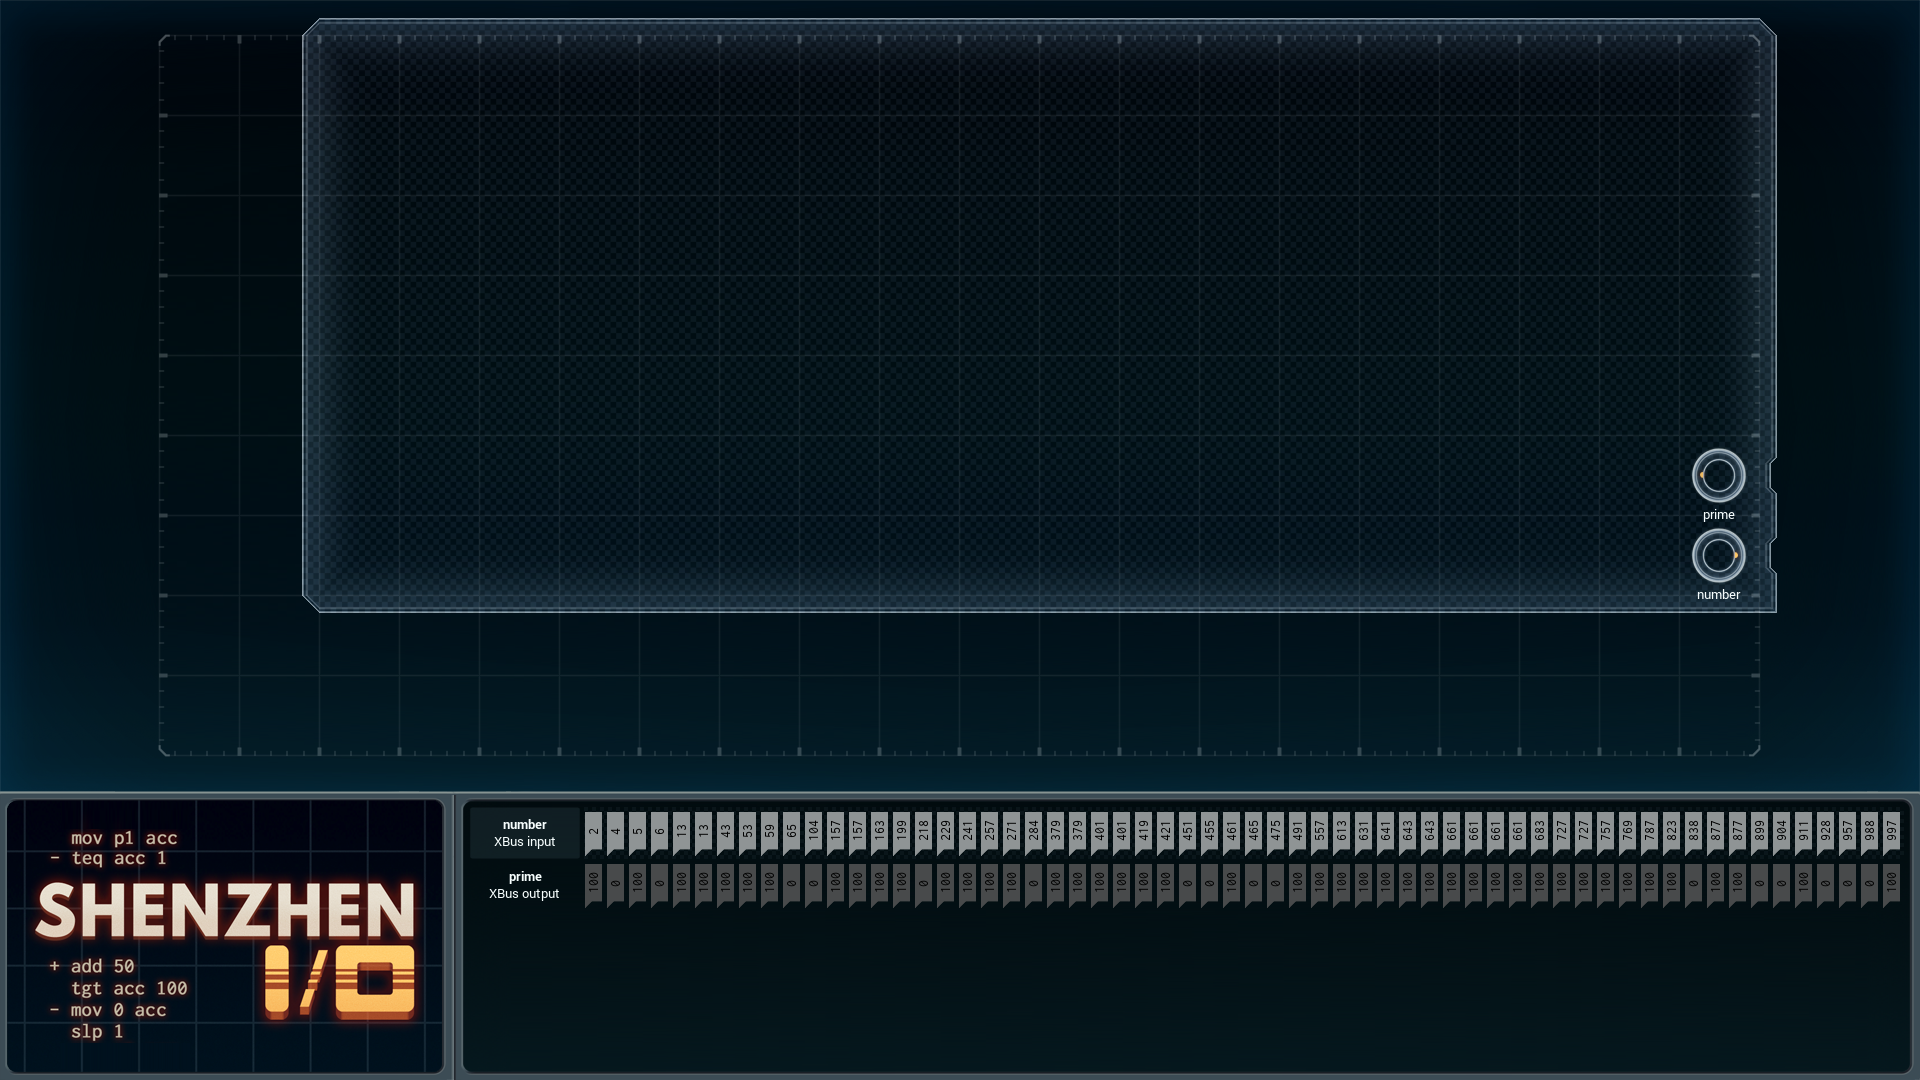Click the number XBus input row label
This screenshot has width=1920, height=1080.
(x=525, y=833)
